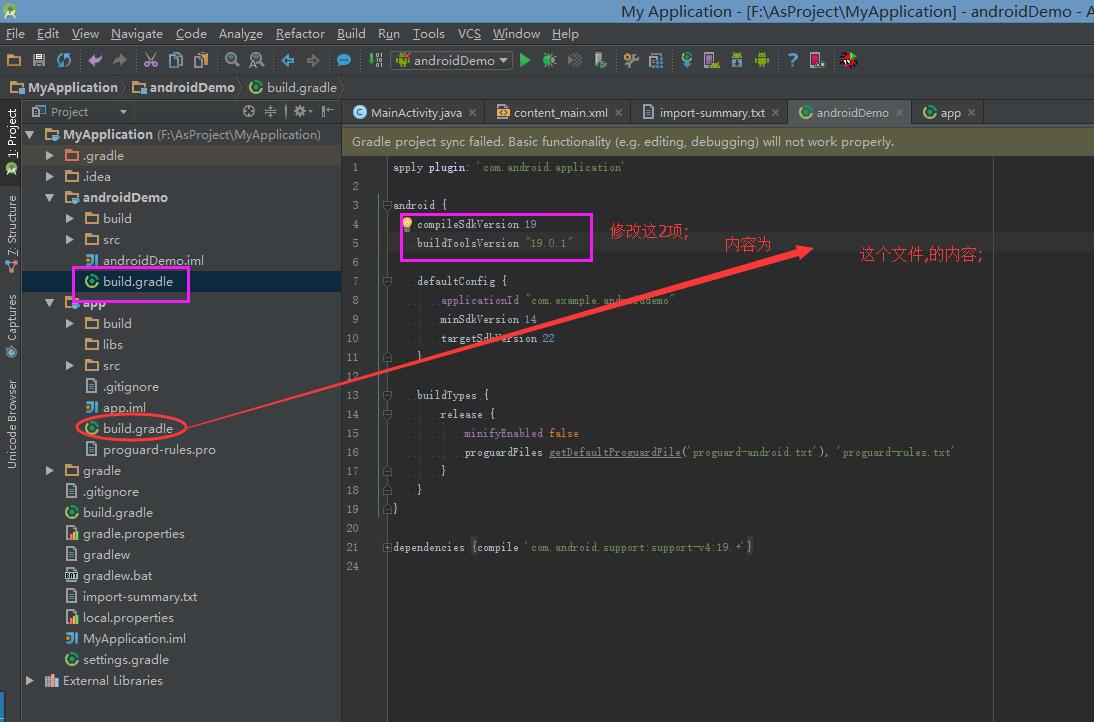Open the File menu
Image resolution: width=1094 pixels, height=722 pixels.
[15, 33]
